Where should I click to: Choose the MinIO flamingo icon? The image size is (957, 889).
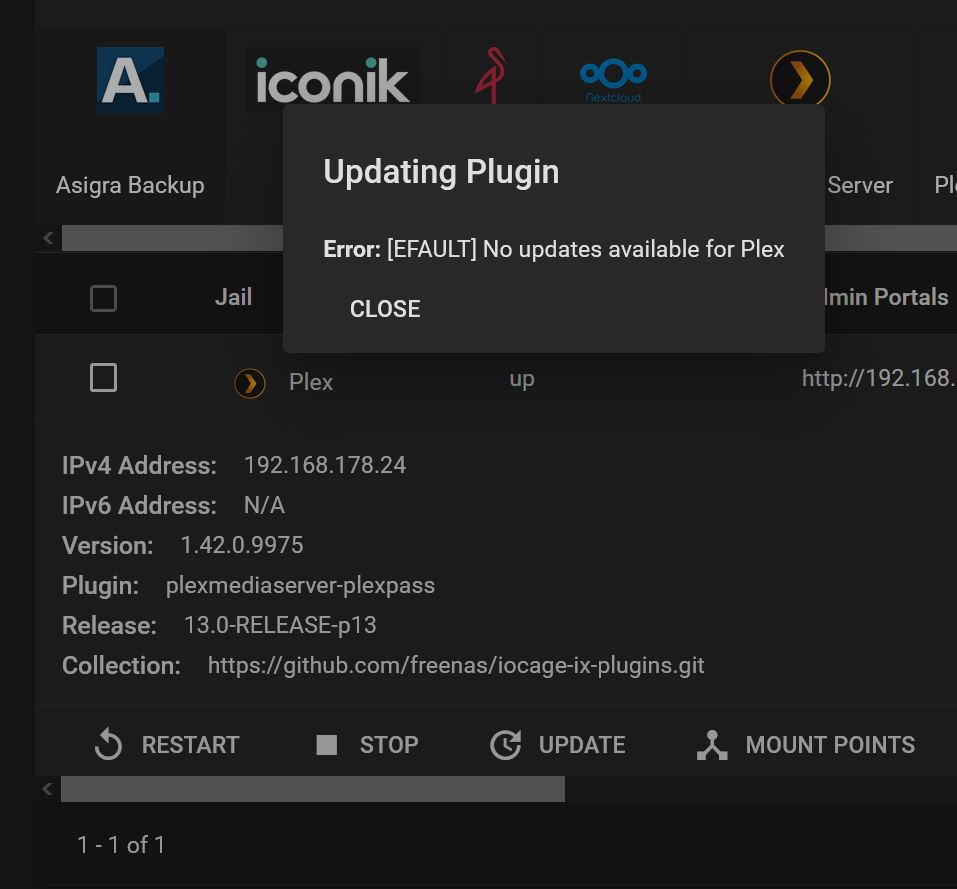(491, 76)
